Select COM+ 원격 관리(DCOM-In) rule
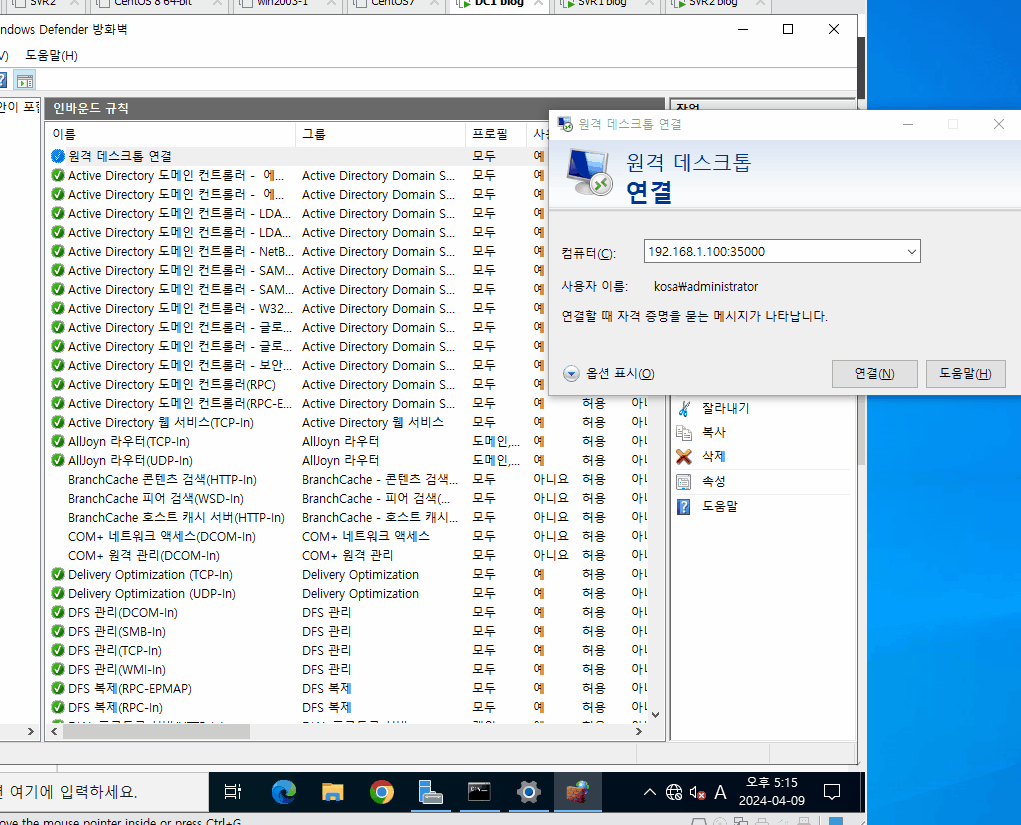The height and width of the screenshot is (825, 1021). [x=144, y=555]
